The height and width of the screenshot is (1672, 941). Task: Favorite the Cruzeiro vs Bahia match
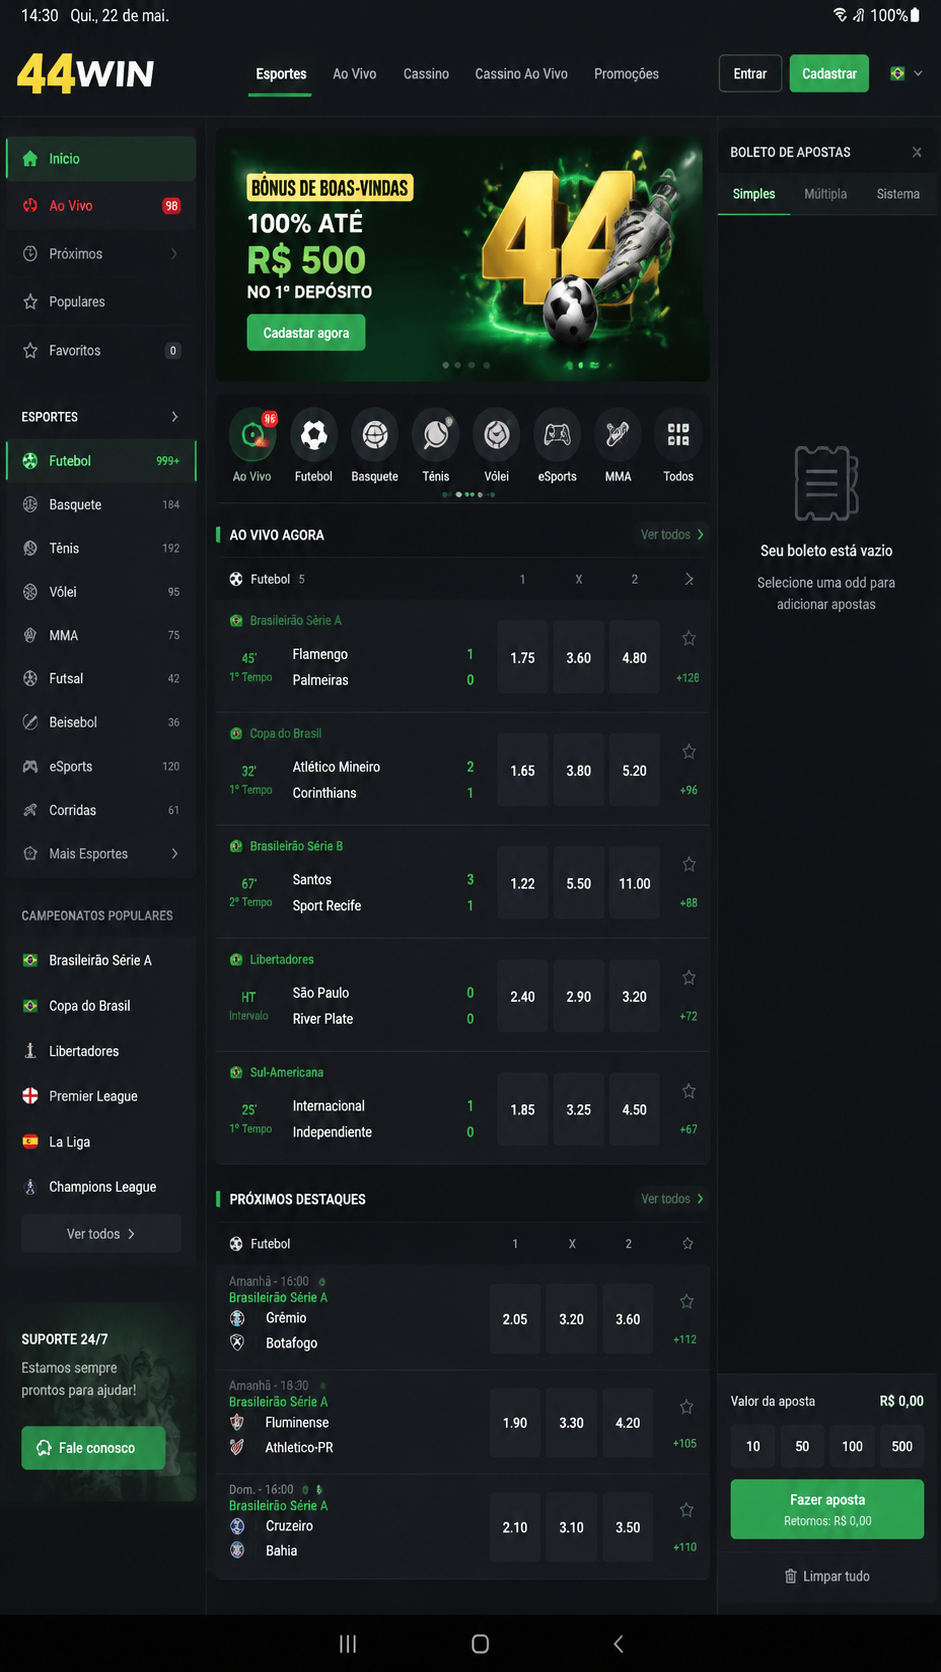point(687,1510)
